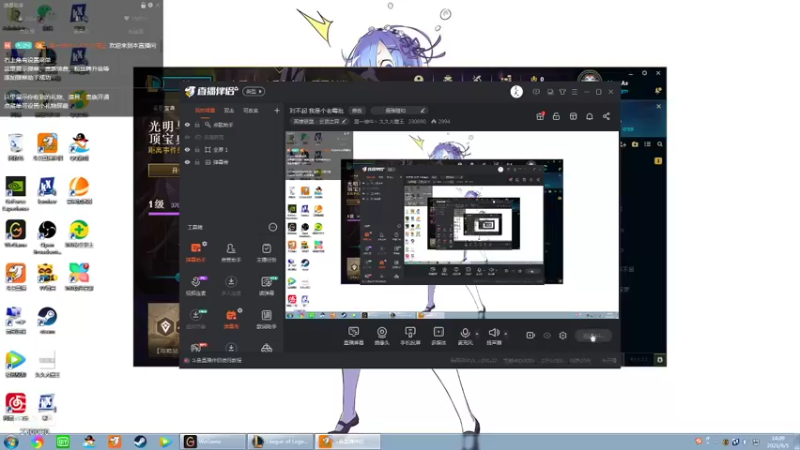Open the 弹幕助手 tool in the toolbox

pyautogui.click(x=196, y=253)
